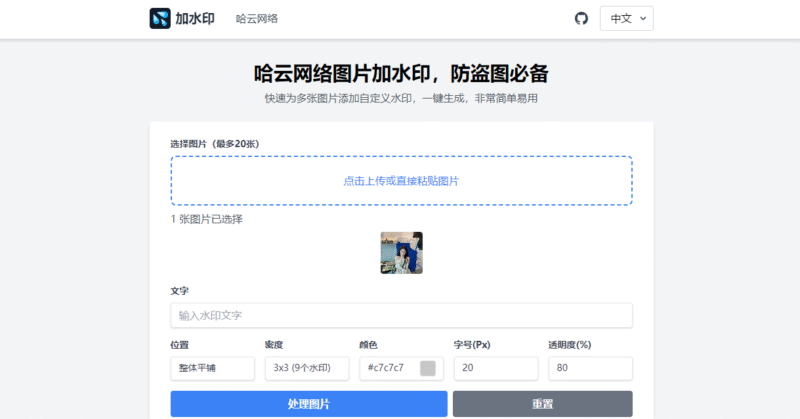Click the 加水印 logo icon
The width and height of the screenshot is (800, 419).
click(160, 18)
